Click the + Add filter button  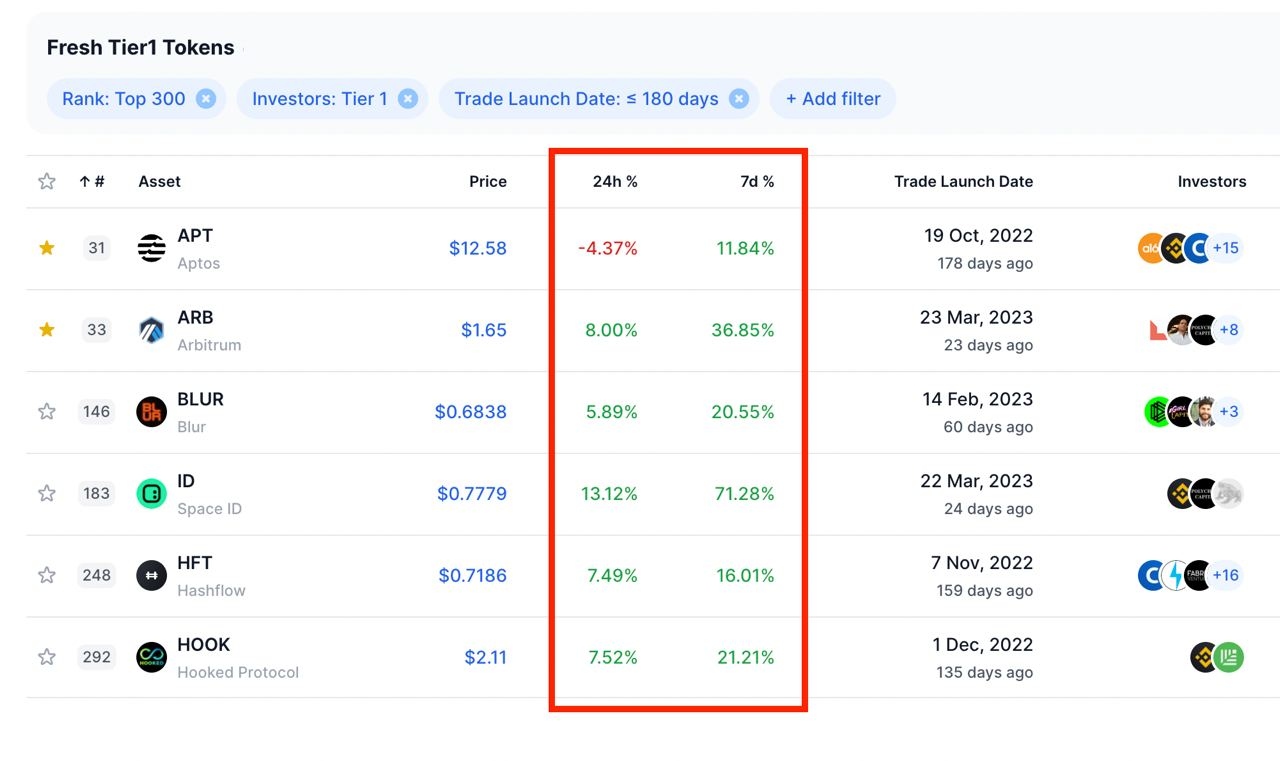click(x=833, y=99)
